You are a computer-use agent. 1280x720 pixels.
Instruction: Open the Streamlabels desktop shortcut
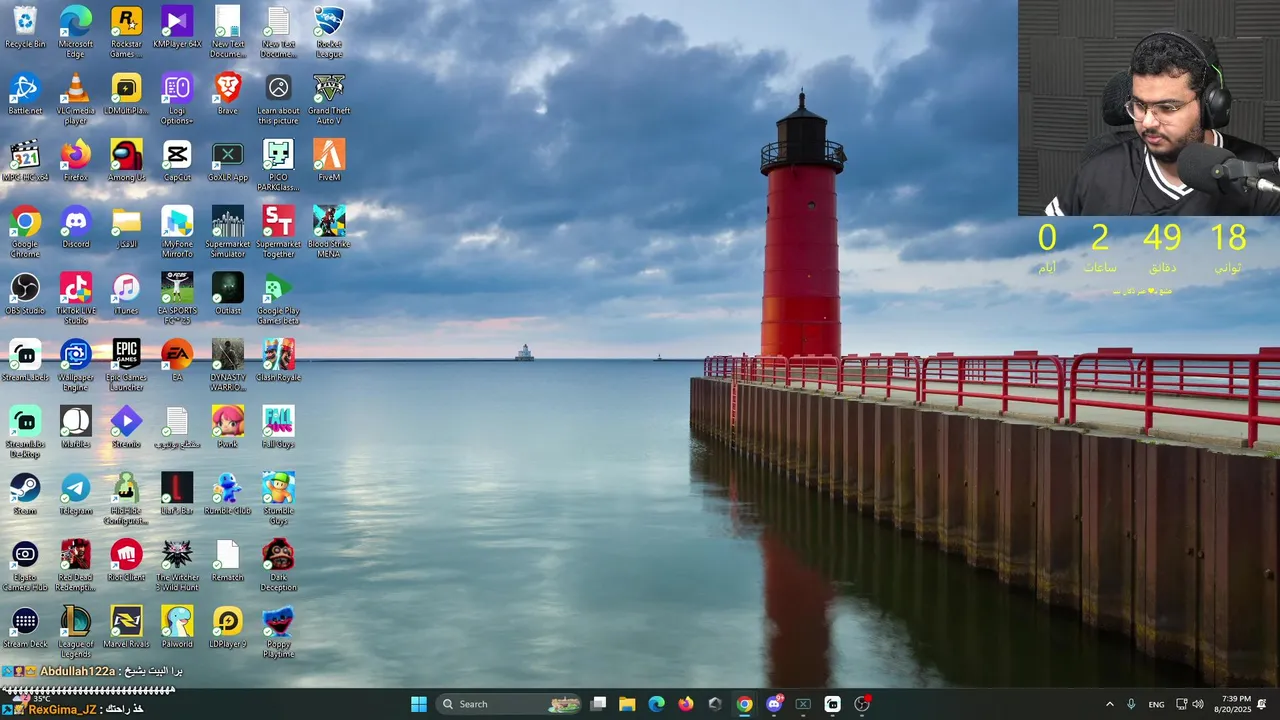25,361
